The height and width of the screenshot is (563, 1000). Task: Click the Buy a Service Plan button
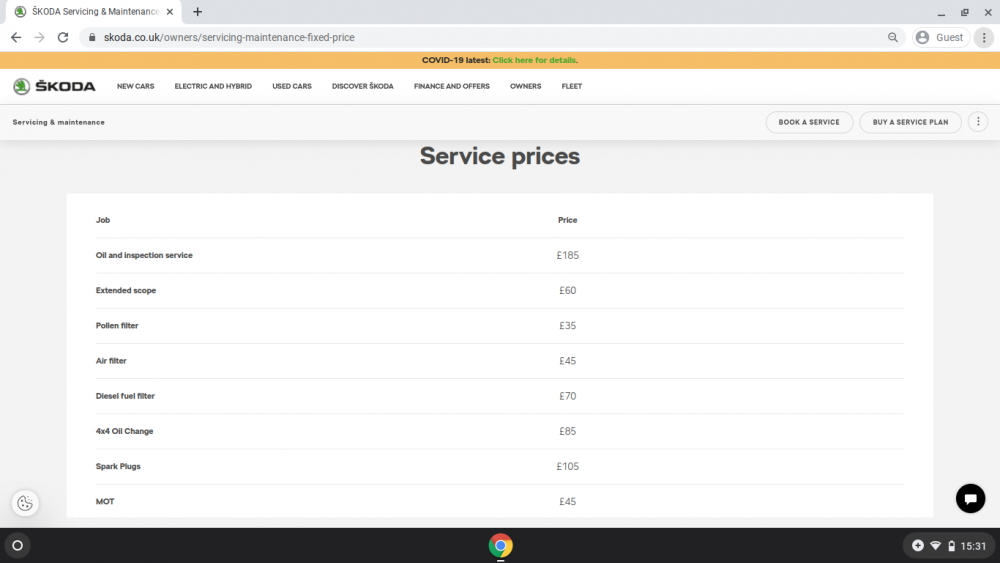tap(910, 122)
